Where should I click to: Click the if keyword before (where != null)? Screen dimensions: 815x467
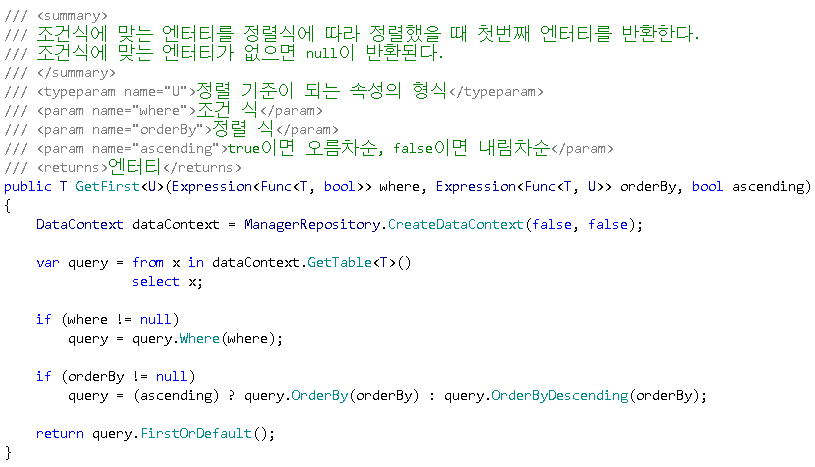pos(44,320)
